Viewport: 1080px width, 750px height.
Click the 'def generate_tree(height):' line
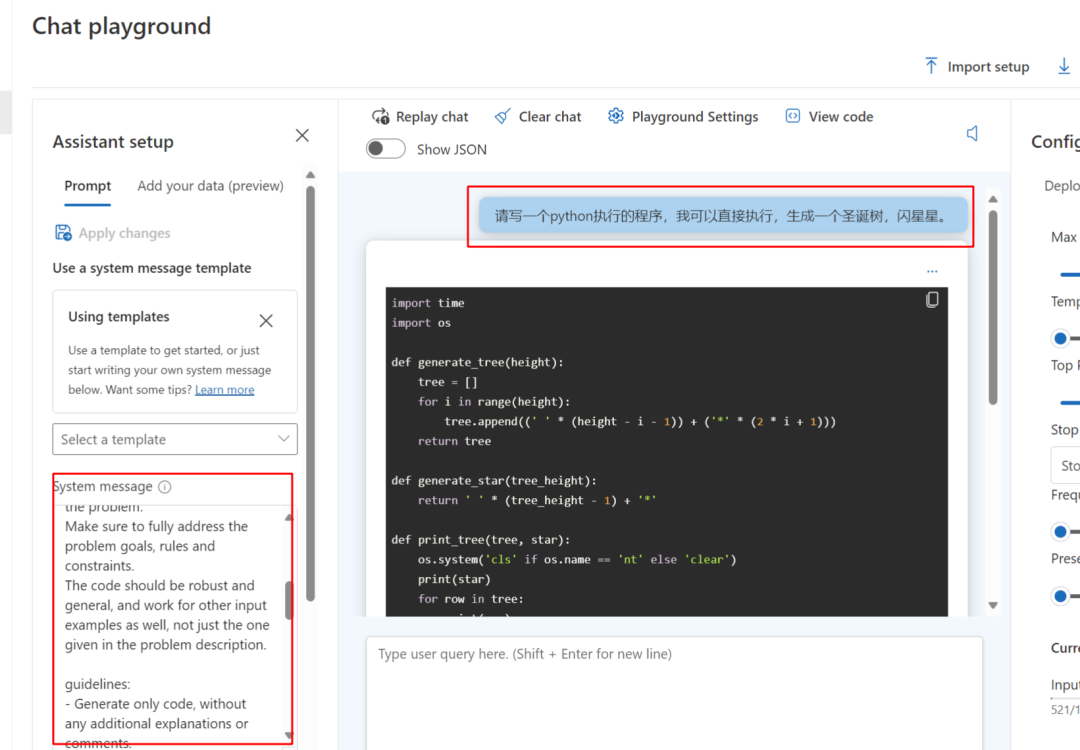(x=477, y=362)
